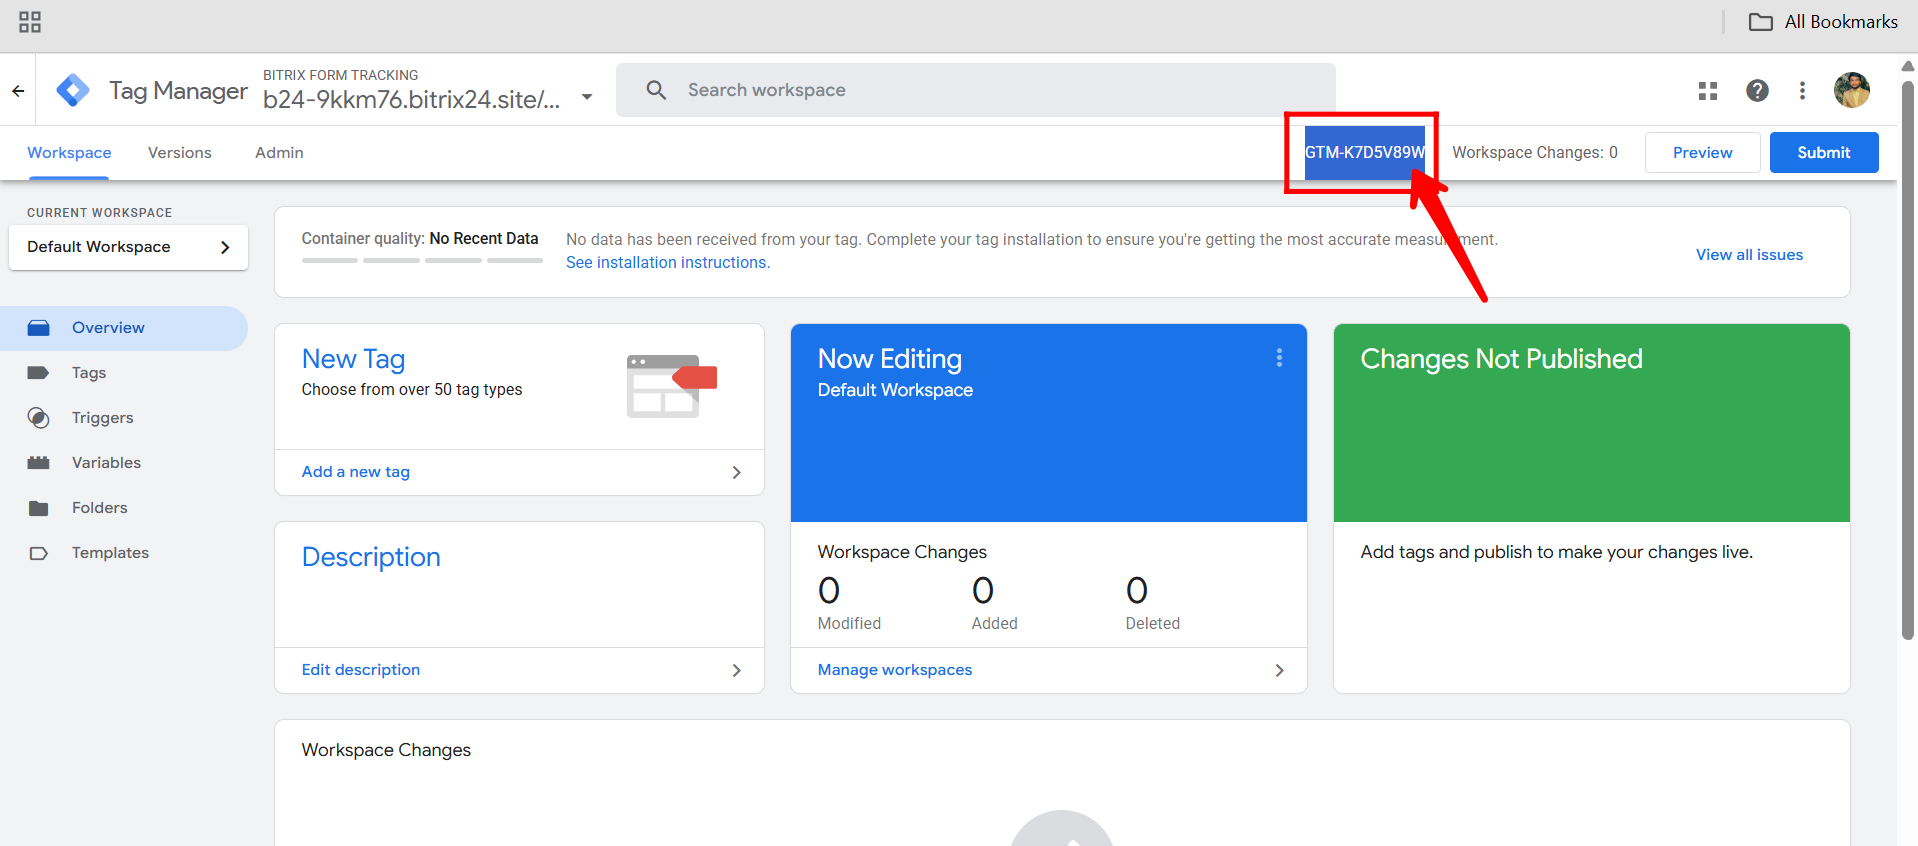Open See installation instructions link
The width and height of the screenshot is (1918, 846).
668,263
